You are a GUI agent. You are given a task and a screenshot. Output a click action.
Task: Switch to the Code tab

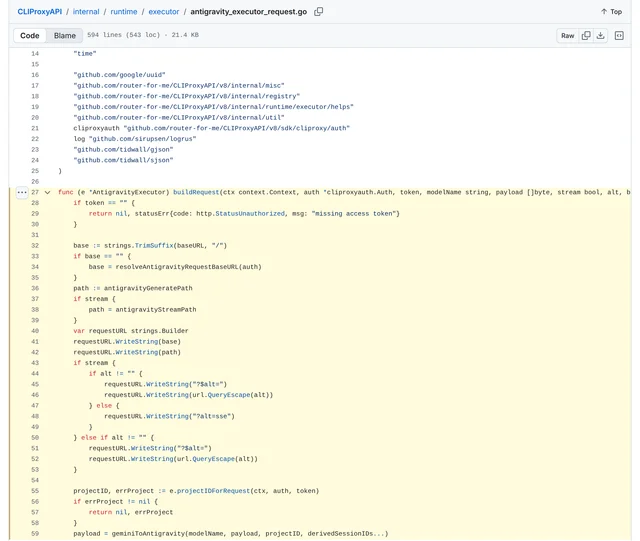[x=30, y=36]
